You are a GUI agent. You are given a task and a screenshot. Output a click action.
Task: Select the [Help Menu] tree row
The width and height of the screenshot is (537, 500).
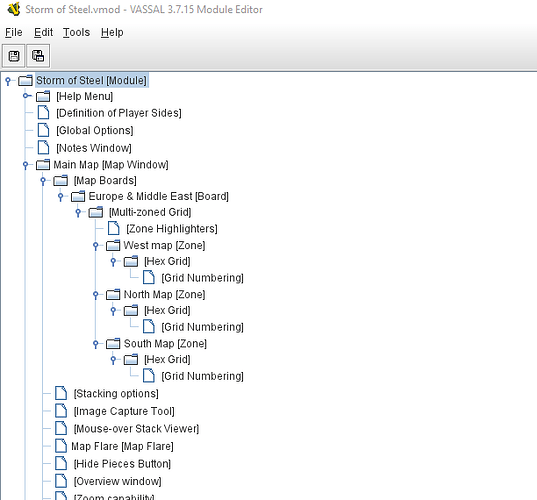click(85, 96)
